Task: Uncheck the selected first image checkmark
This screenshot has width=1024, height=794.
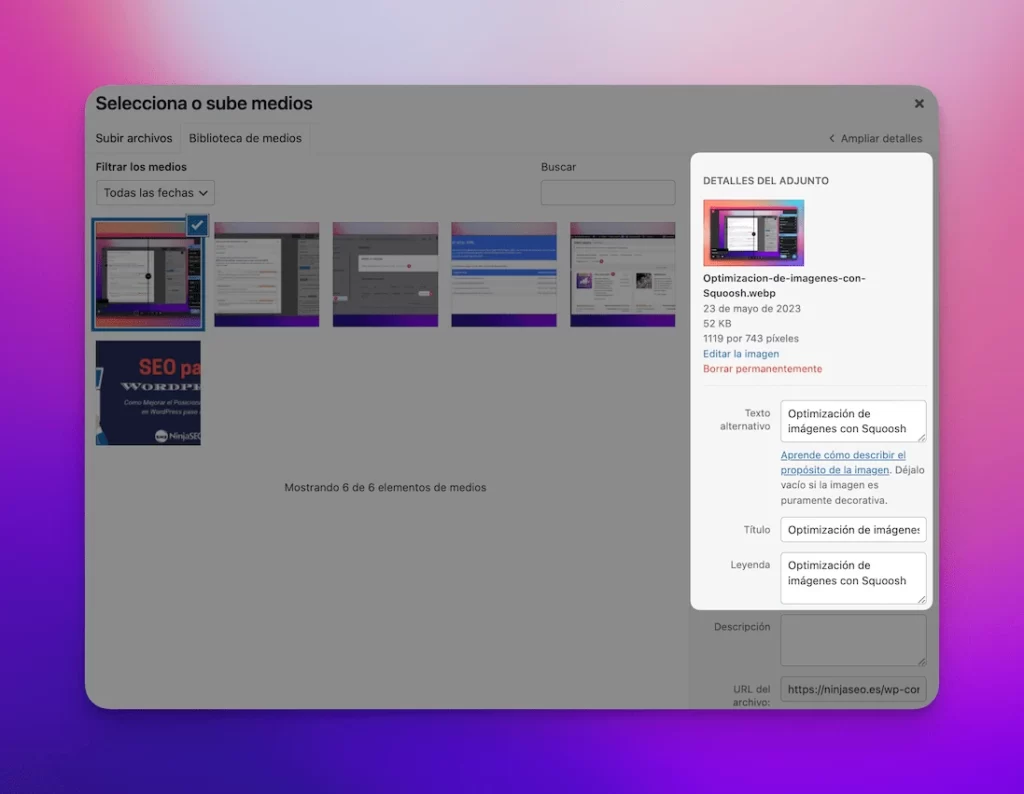Action: coord(197,226)
